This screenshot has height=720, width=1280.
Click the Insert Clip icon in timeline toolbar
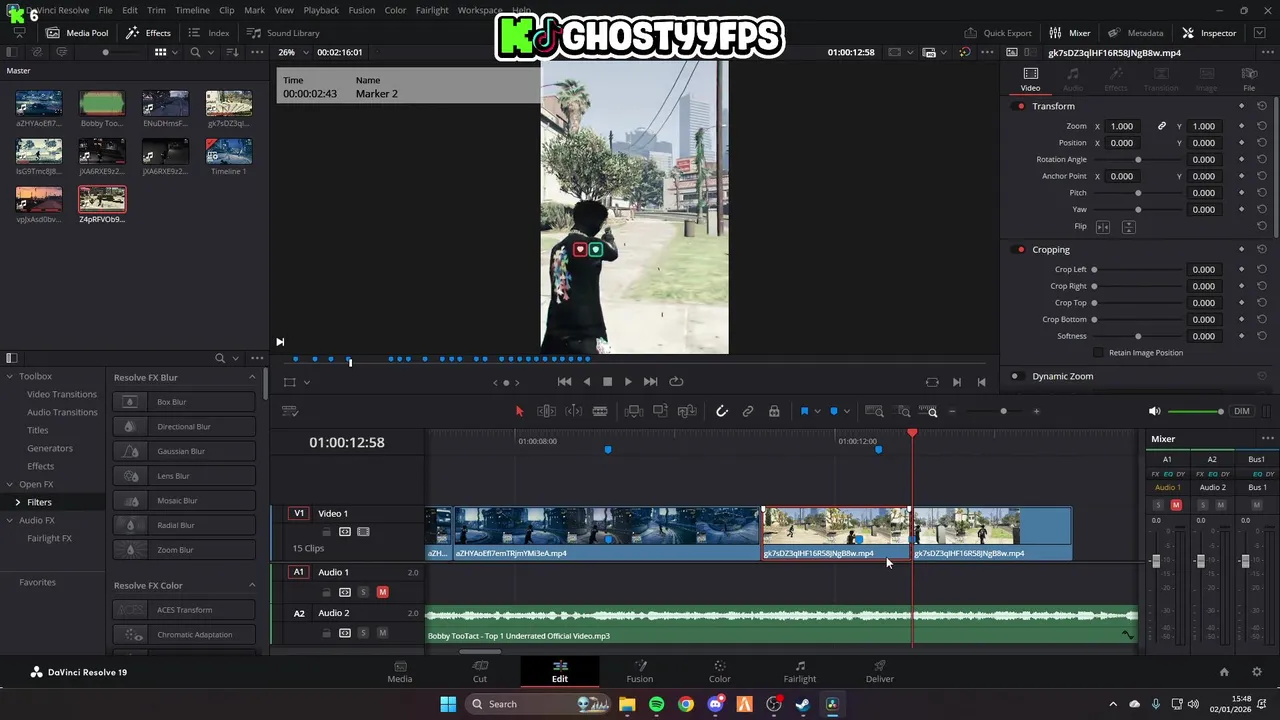click(x=633, y=411)
